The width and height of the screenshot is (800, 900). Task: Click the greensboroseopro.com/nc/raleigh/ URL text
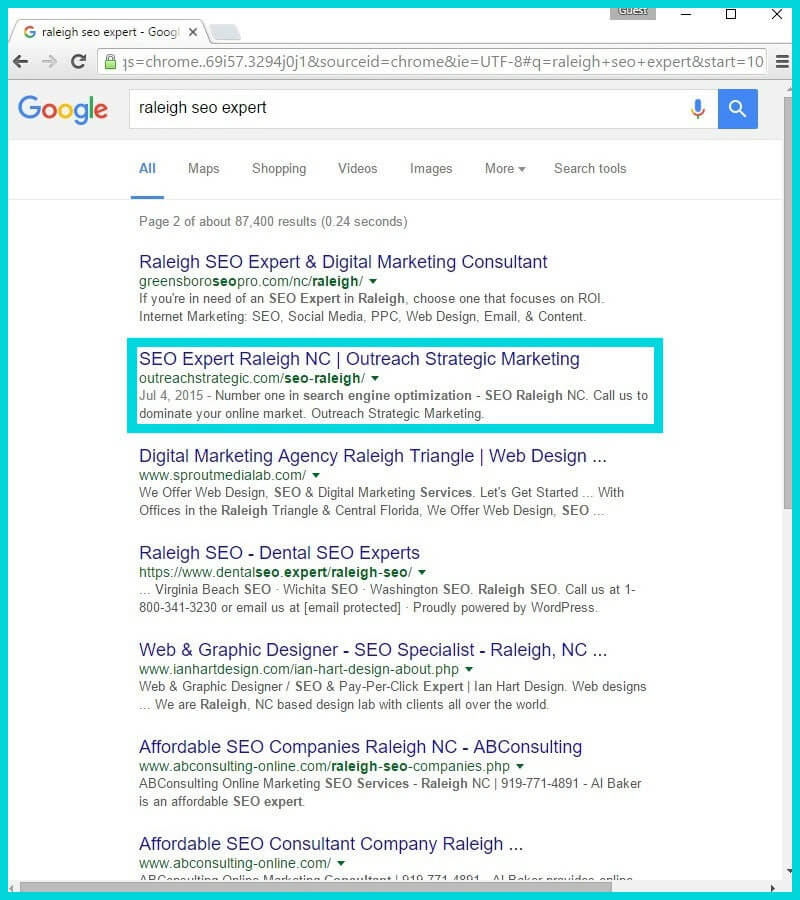point(251,281)
